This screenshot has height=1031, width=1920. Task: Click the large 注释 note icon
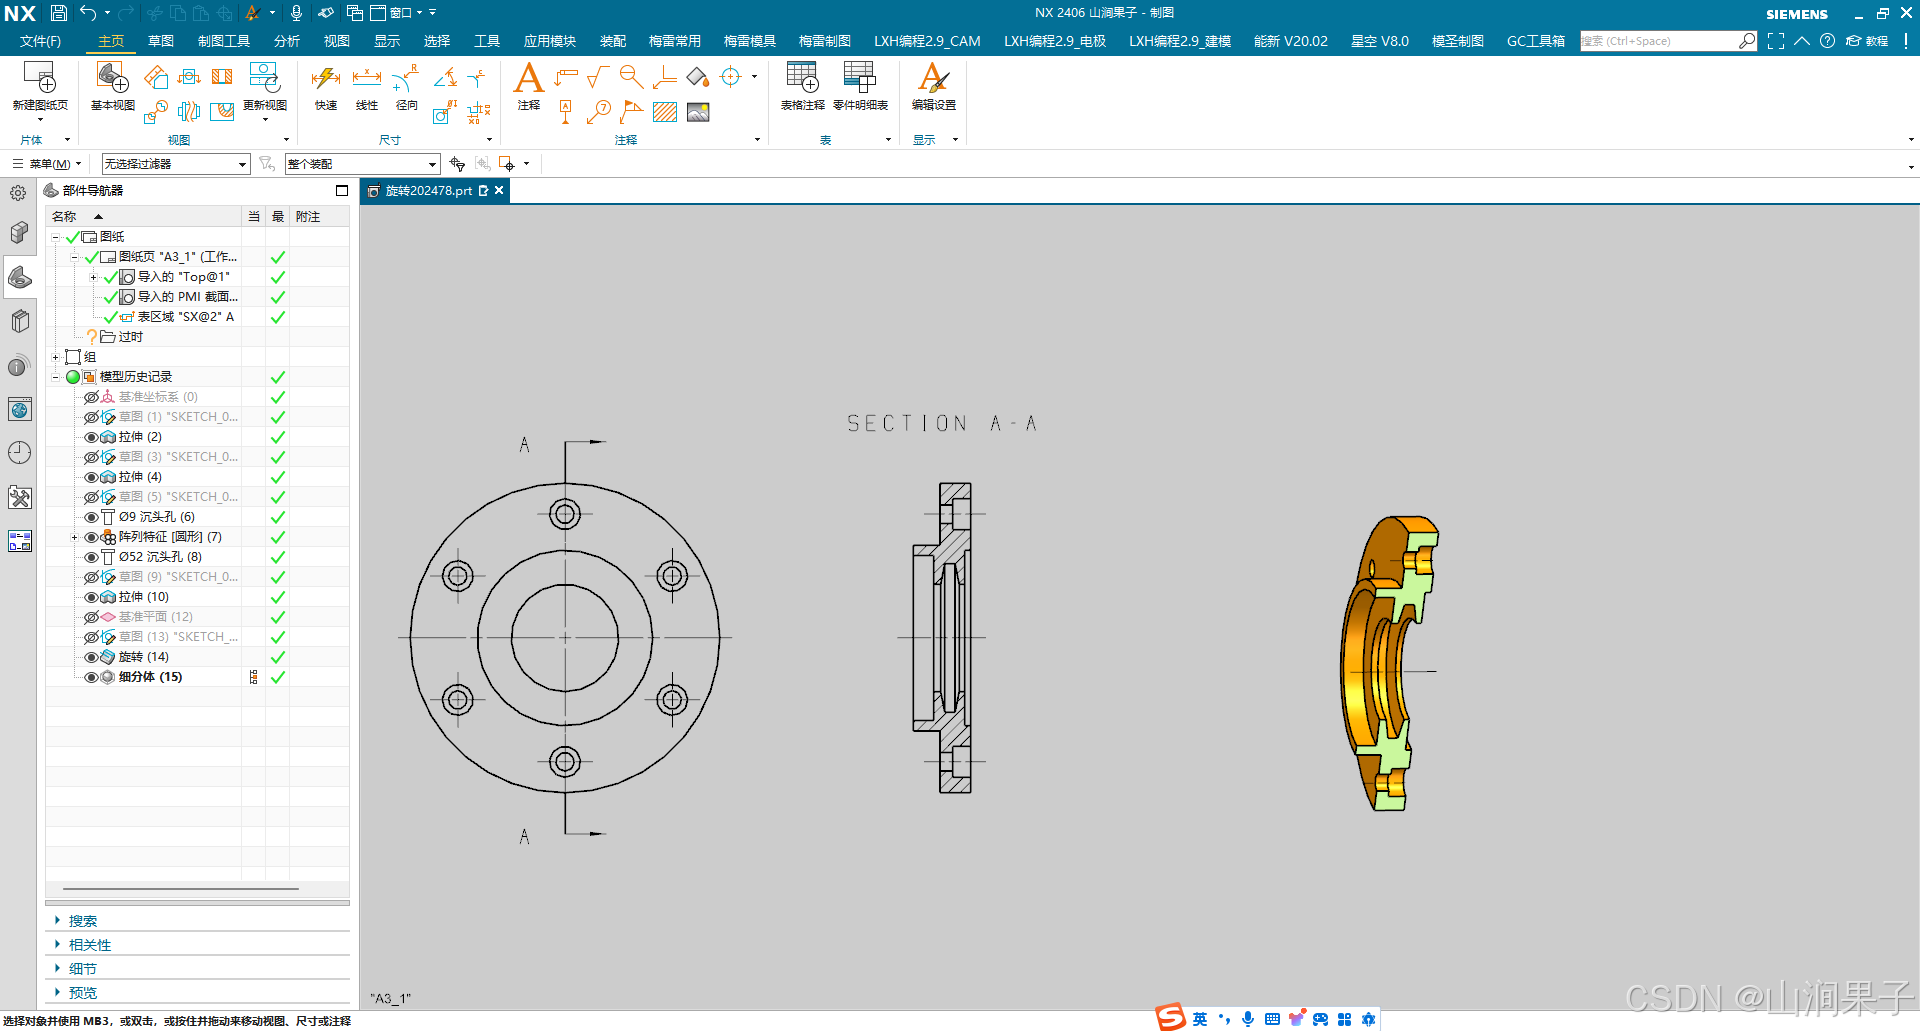click(528, 78)
